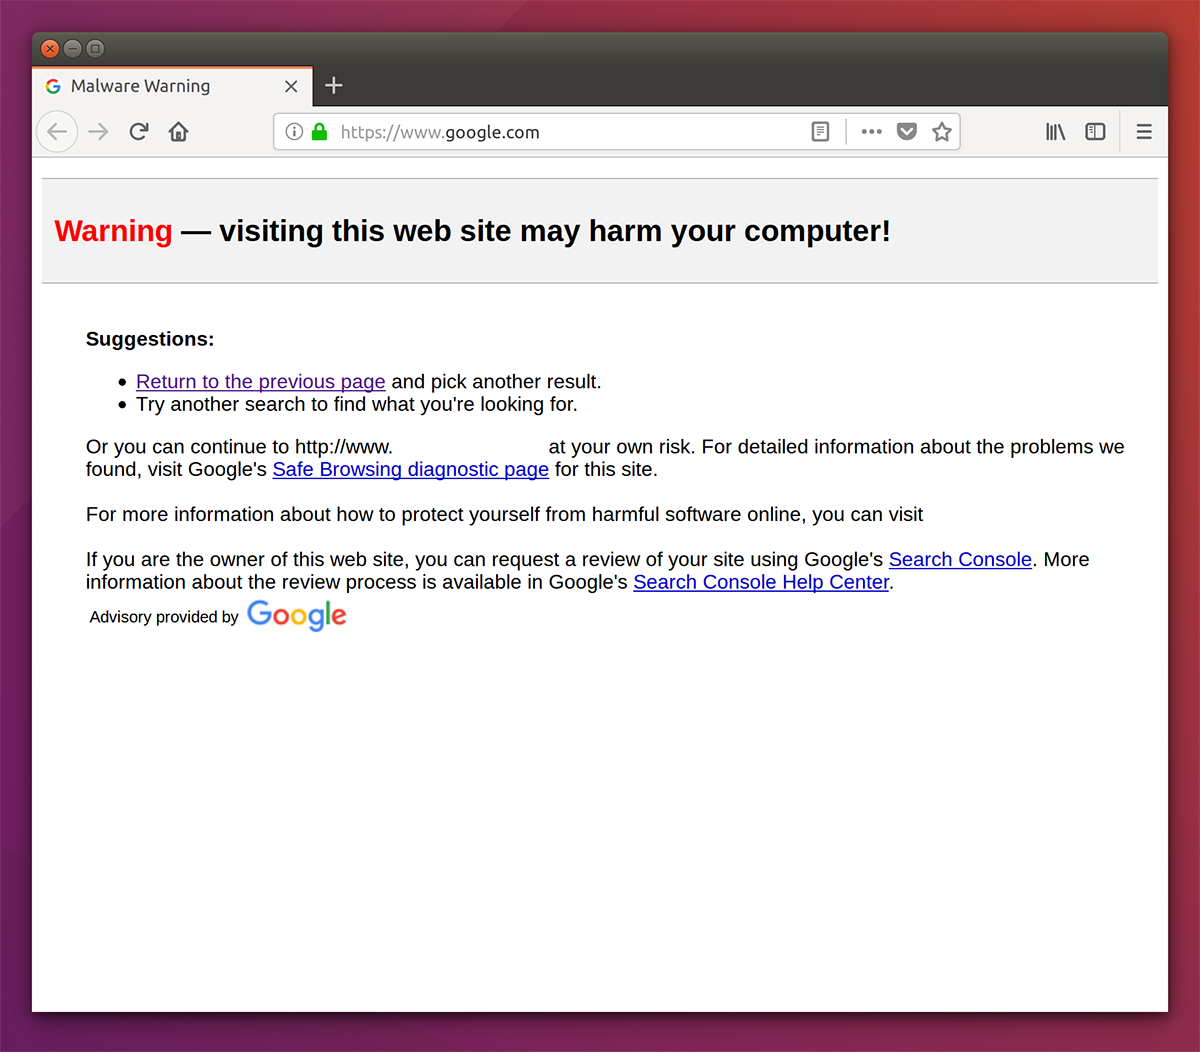Screen dimensions: 1200x1052
Task: Show site information icon in address bar
Action: [x=294, y=132]
